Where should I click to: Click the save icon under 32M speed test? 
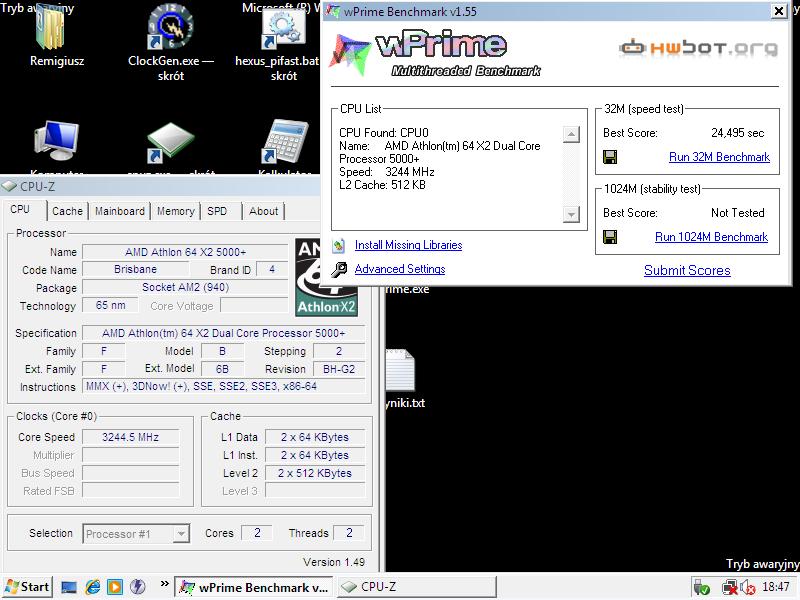point(610,157)
